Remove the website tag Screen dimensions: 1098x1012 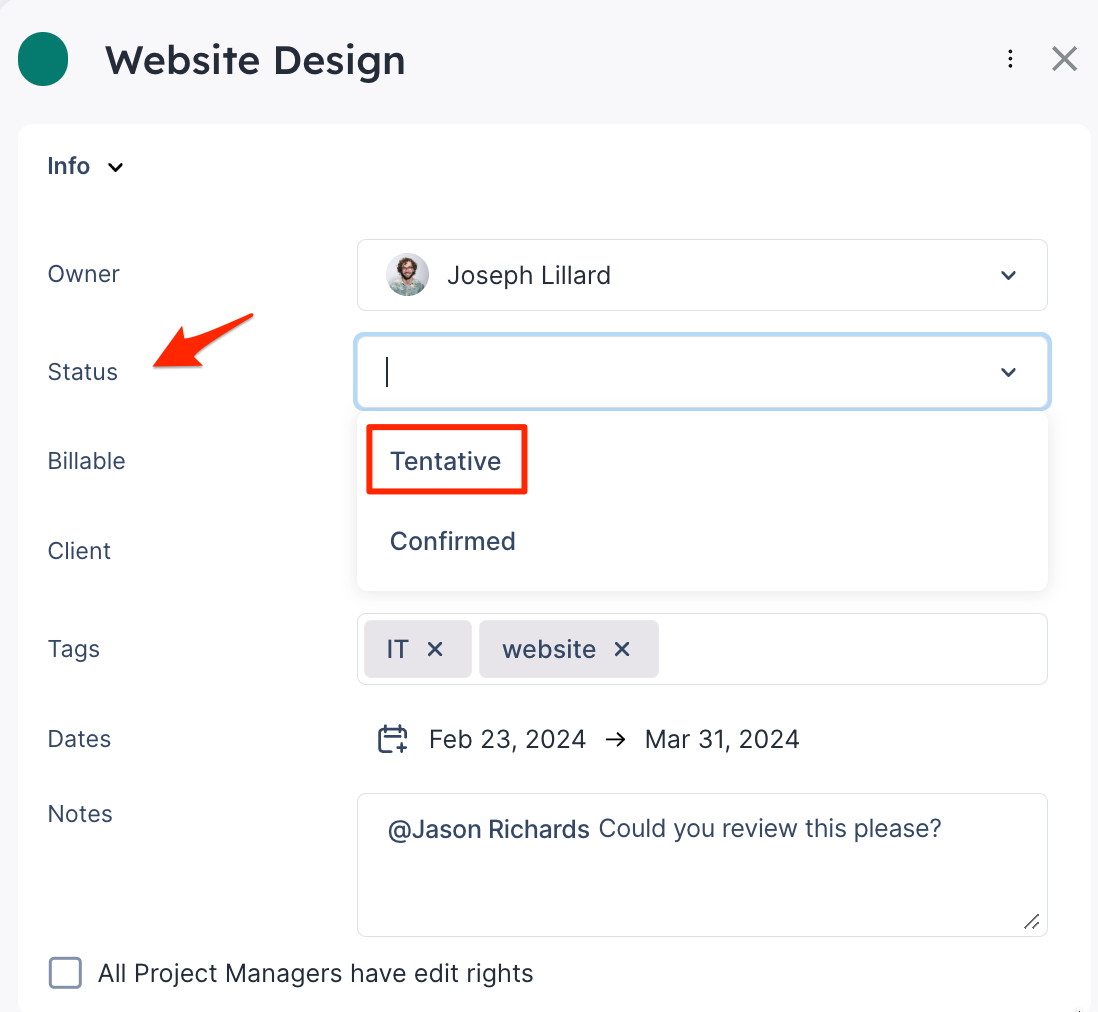point(622,649)
